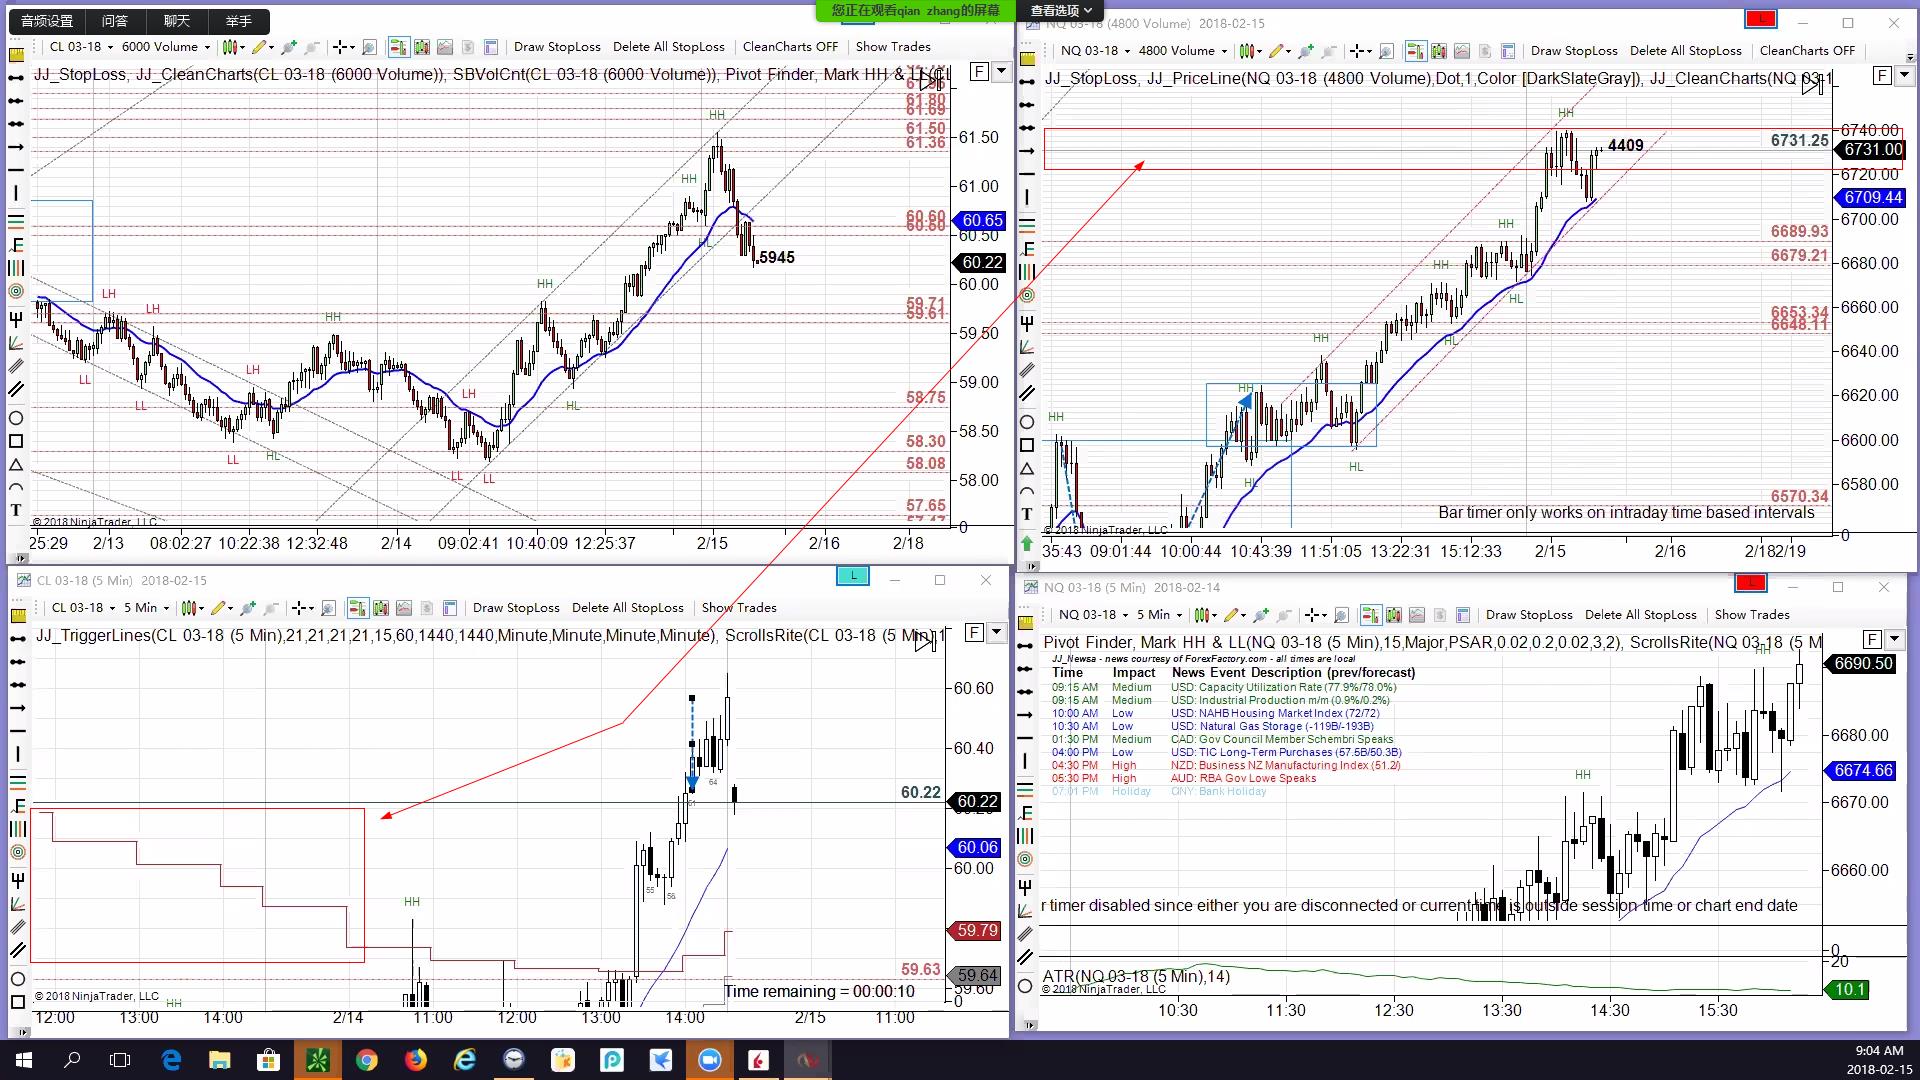The image size is (1920, 1080).
Task: Pick rectangle tool in NQ 4800 Volume chart
Action: click(1027, 445)
